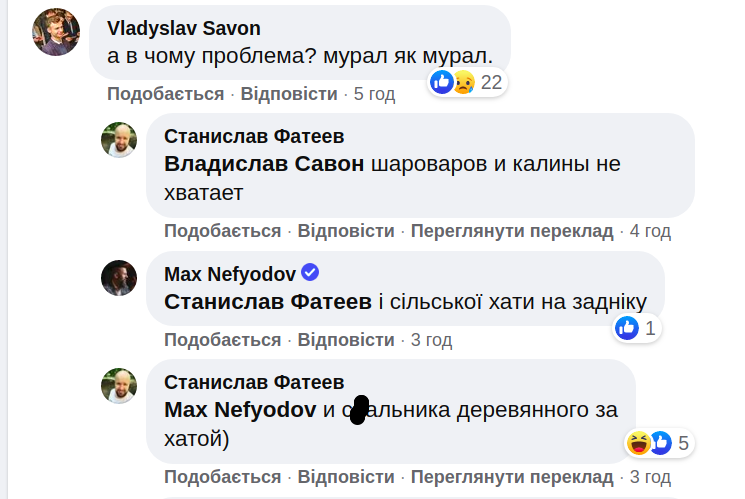Like Vladyslav Savon's comment with Подобається

(x=165, y=94)
